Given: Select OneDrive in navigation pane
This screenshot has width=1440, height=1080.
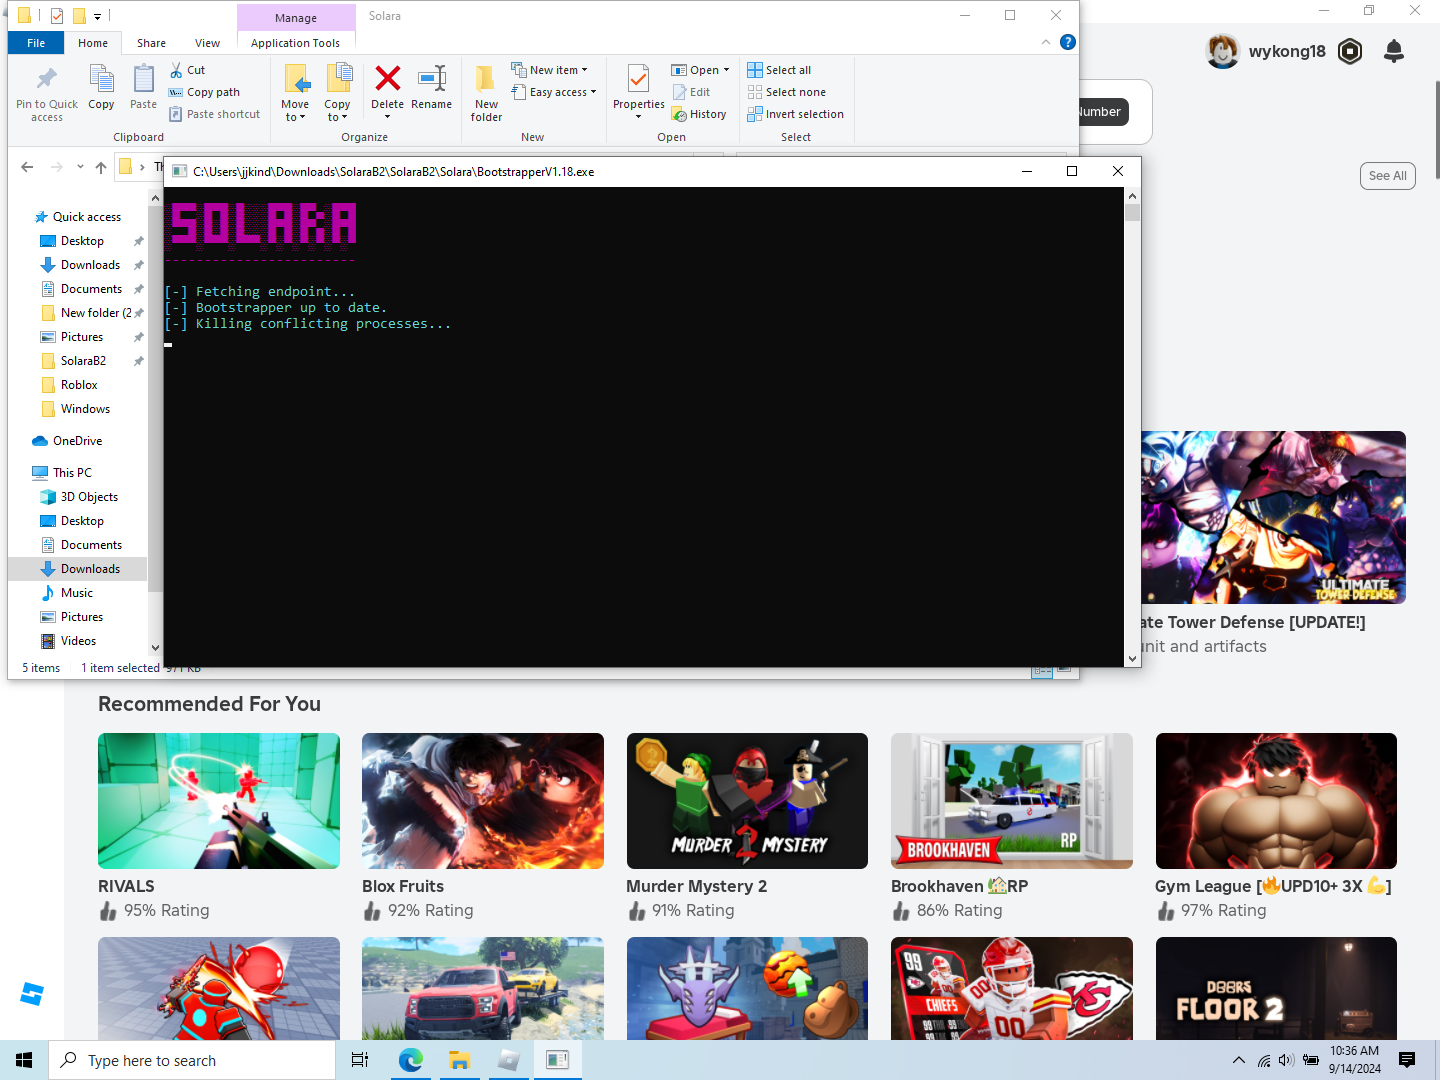Looking at the screenshot, I should tap(77, 441).
